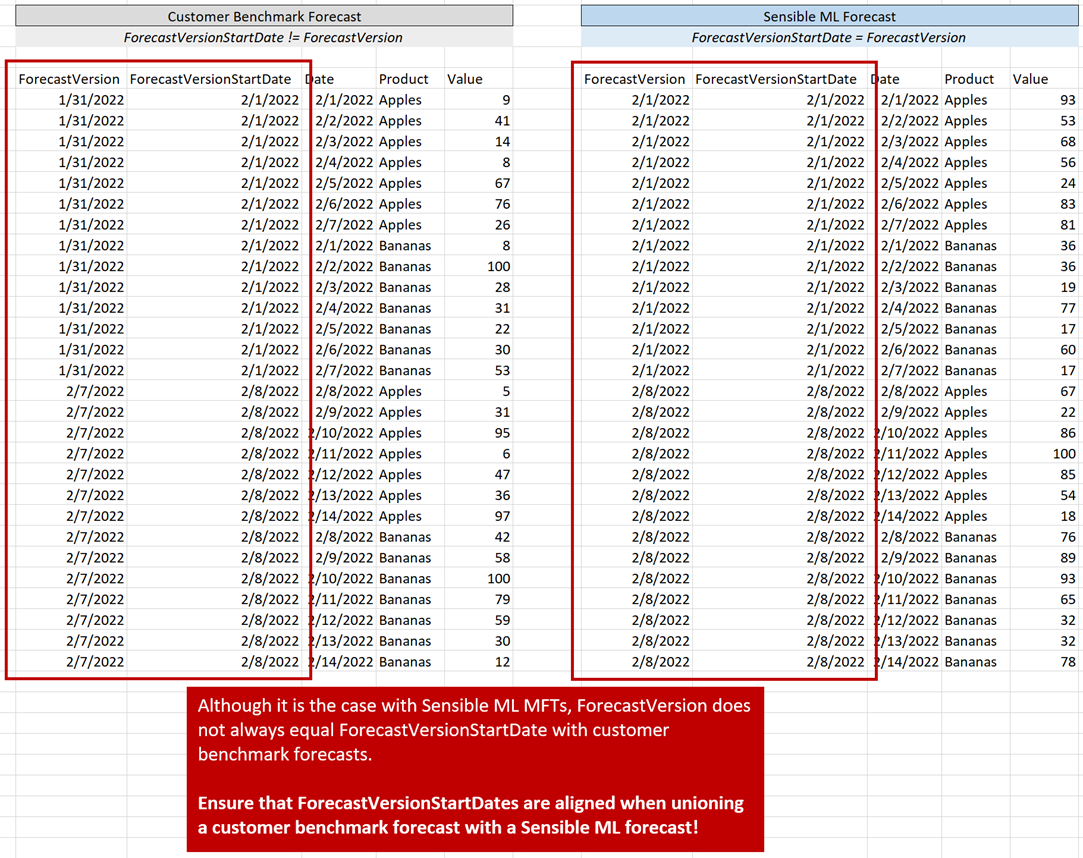Click value 47 in Customer Benchmark table
Viewport: 1083px width, 858px height.
coord(502,475)
